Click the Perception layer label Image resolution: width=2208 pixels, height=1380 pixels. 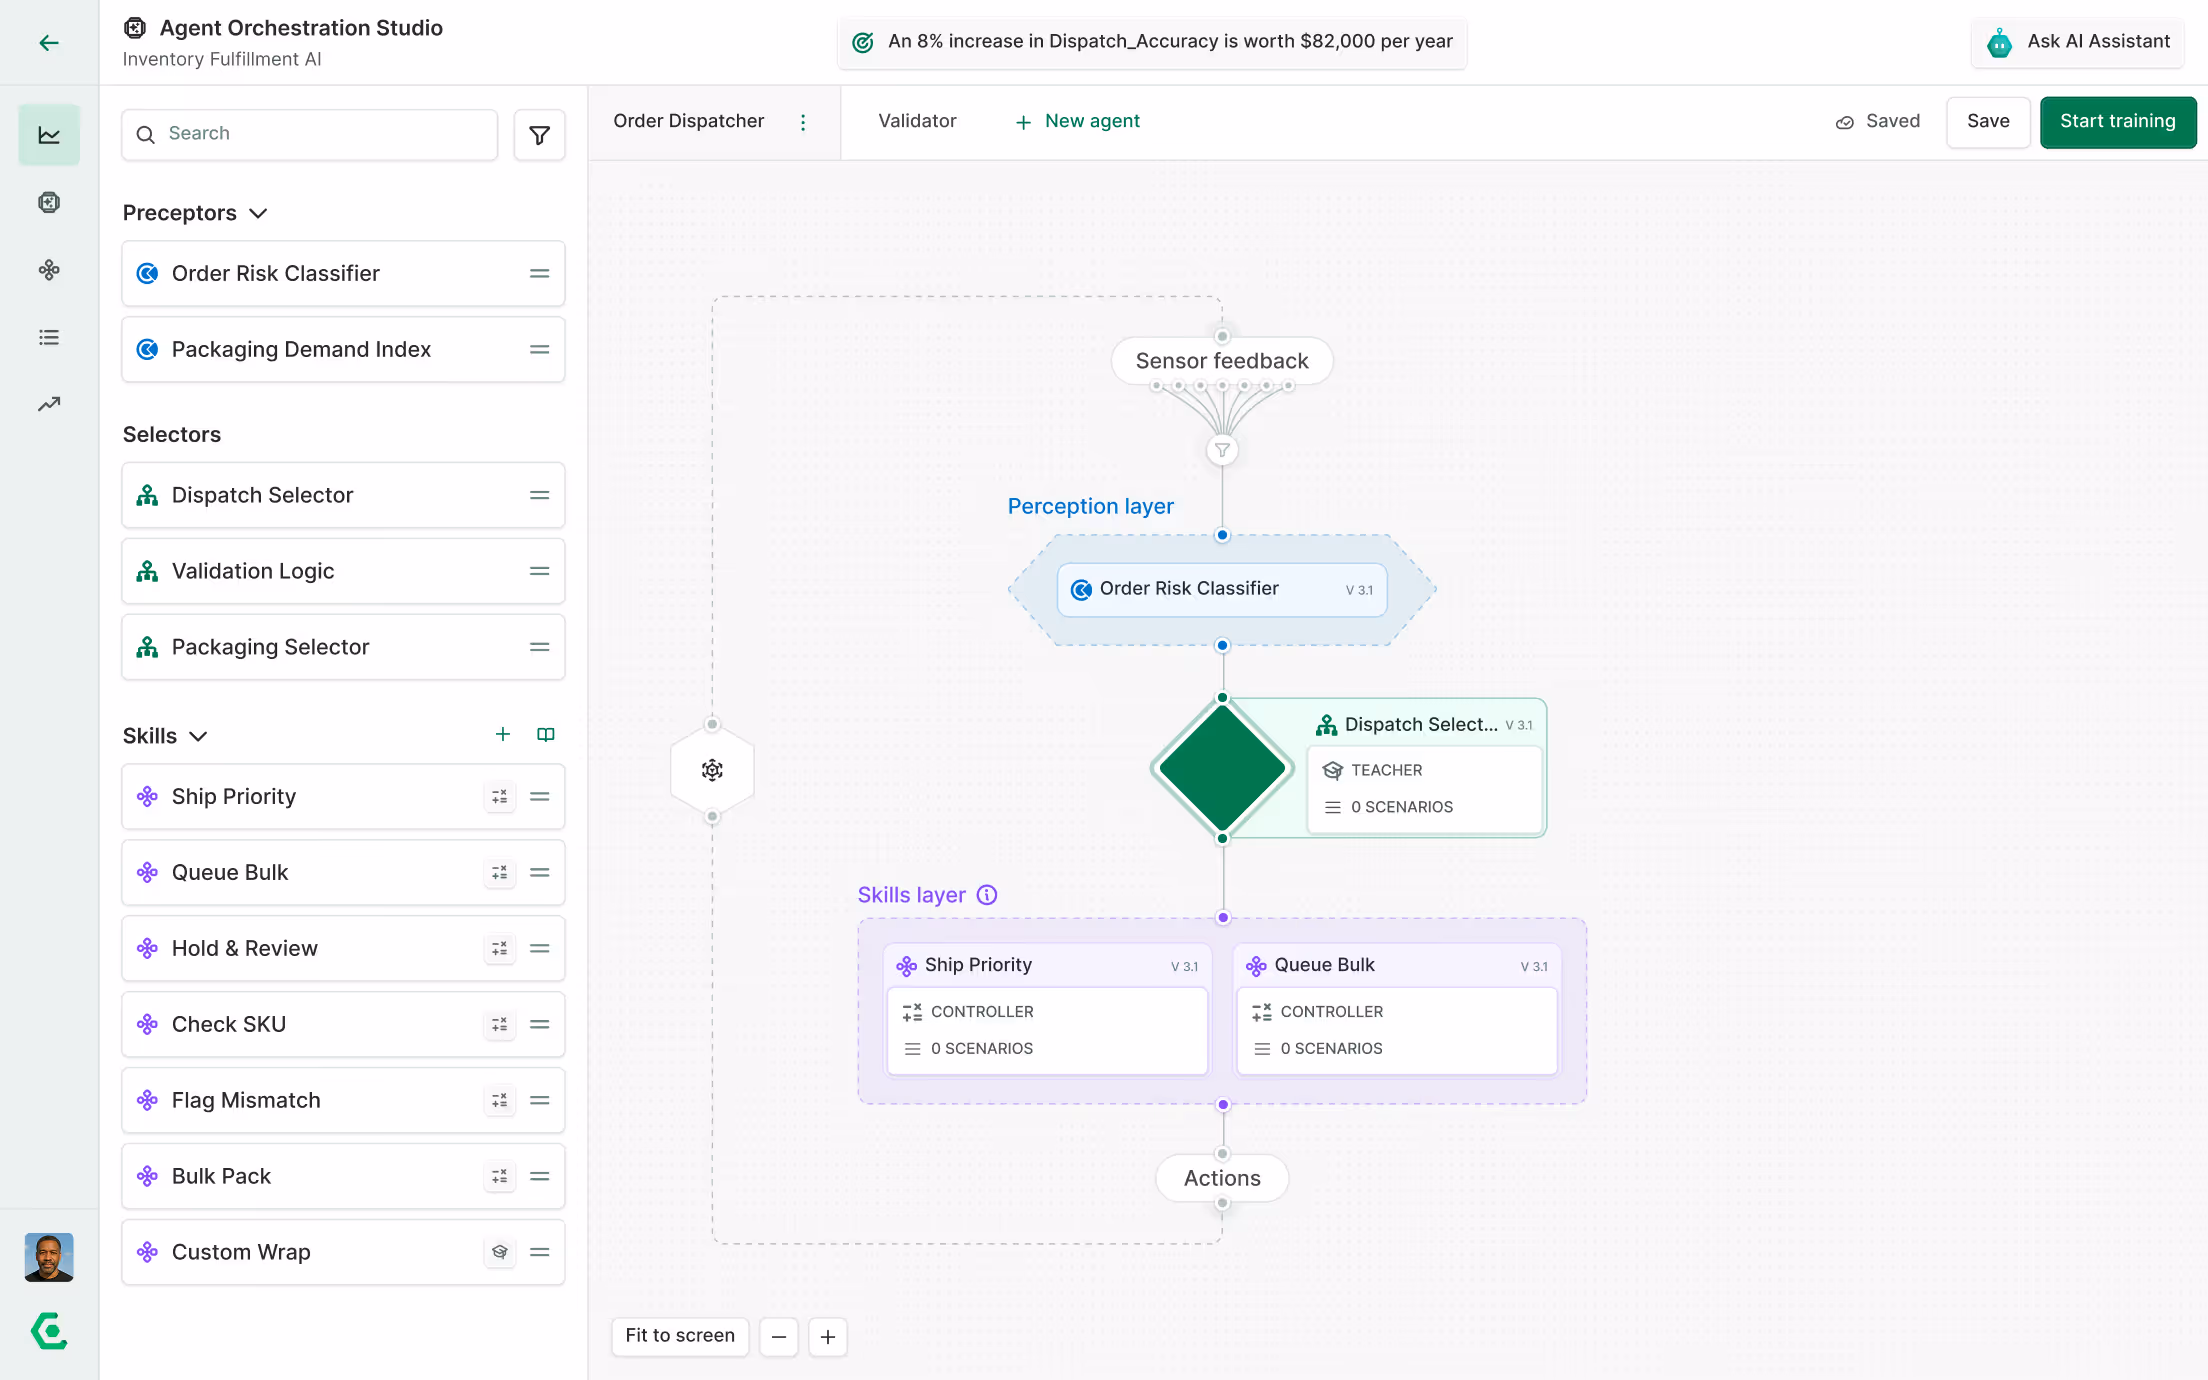pos(1090,506)
